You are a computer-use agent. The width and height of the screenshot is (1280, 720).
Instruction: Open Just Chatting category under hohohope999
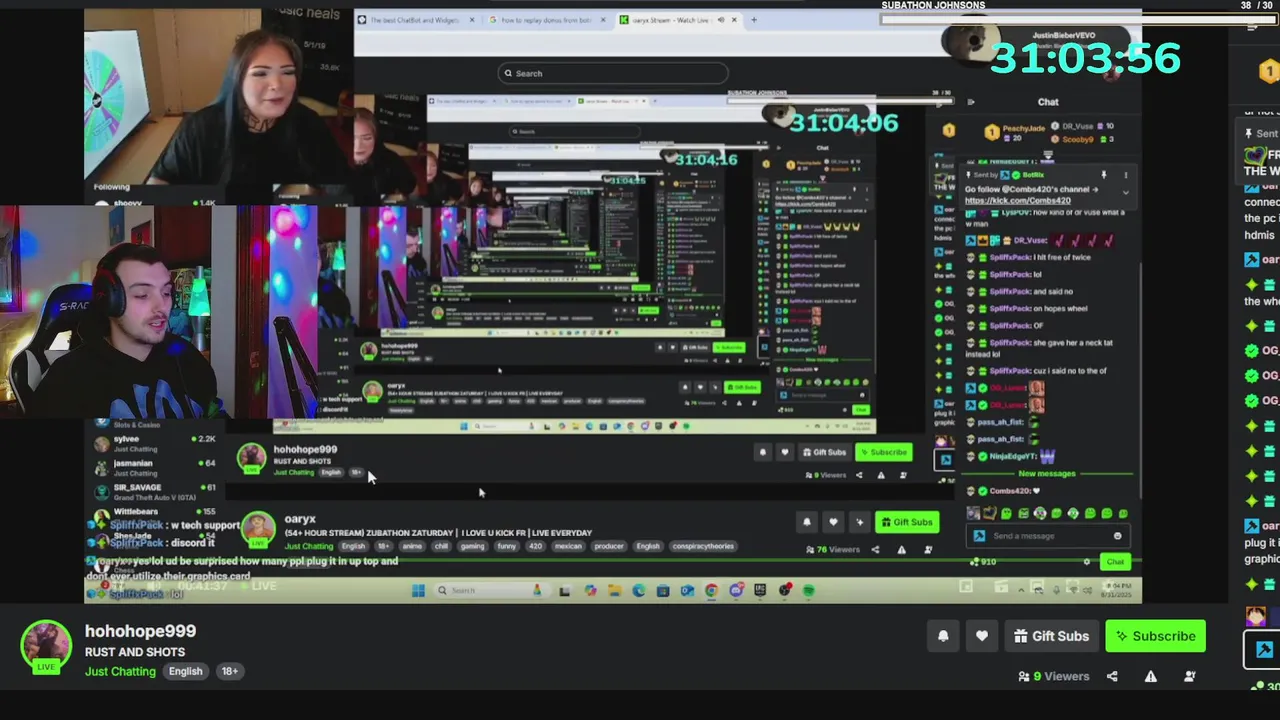120,671
